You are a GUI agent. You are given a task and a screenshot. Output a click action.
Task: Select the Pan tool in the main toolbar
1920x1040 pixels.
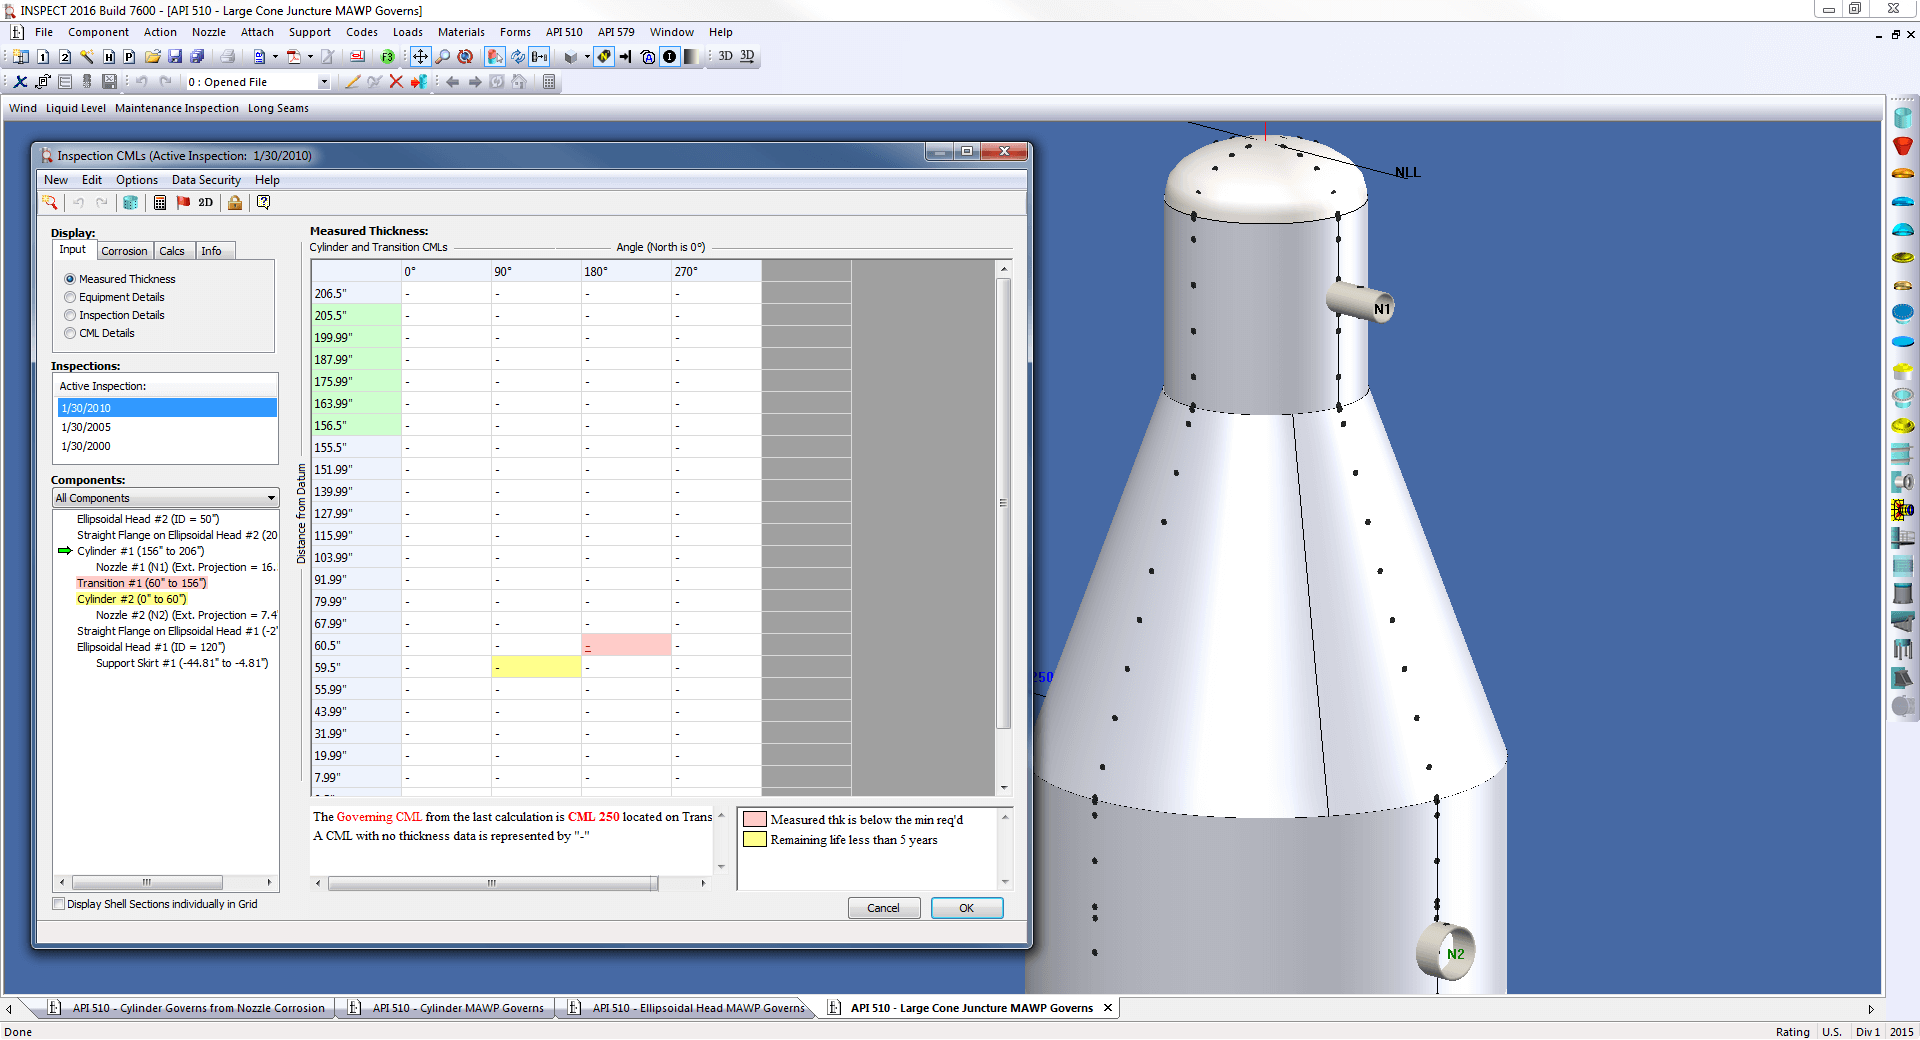click(x=421, y=57)
